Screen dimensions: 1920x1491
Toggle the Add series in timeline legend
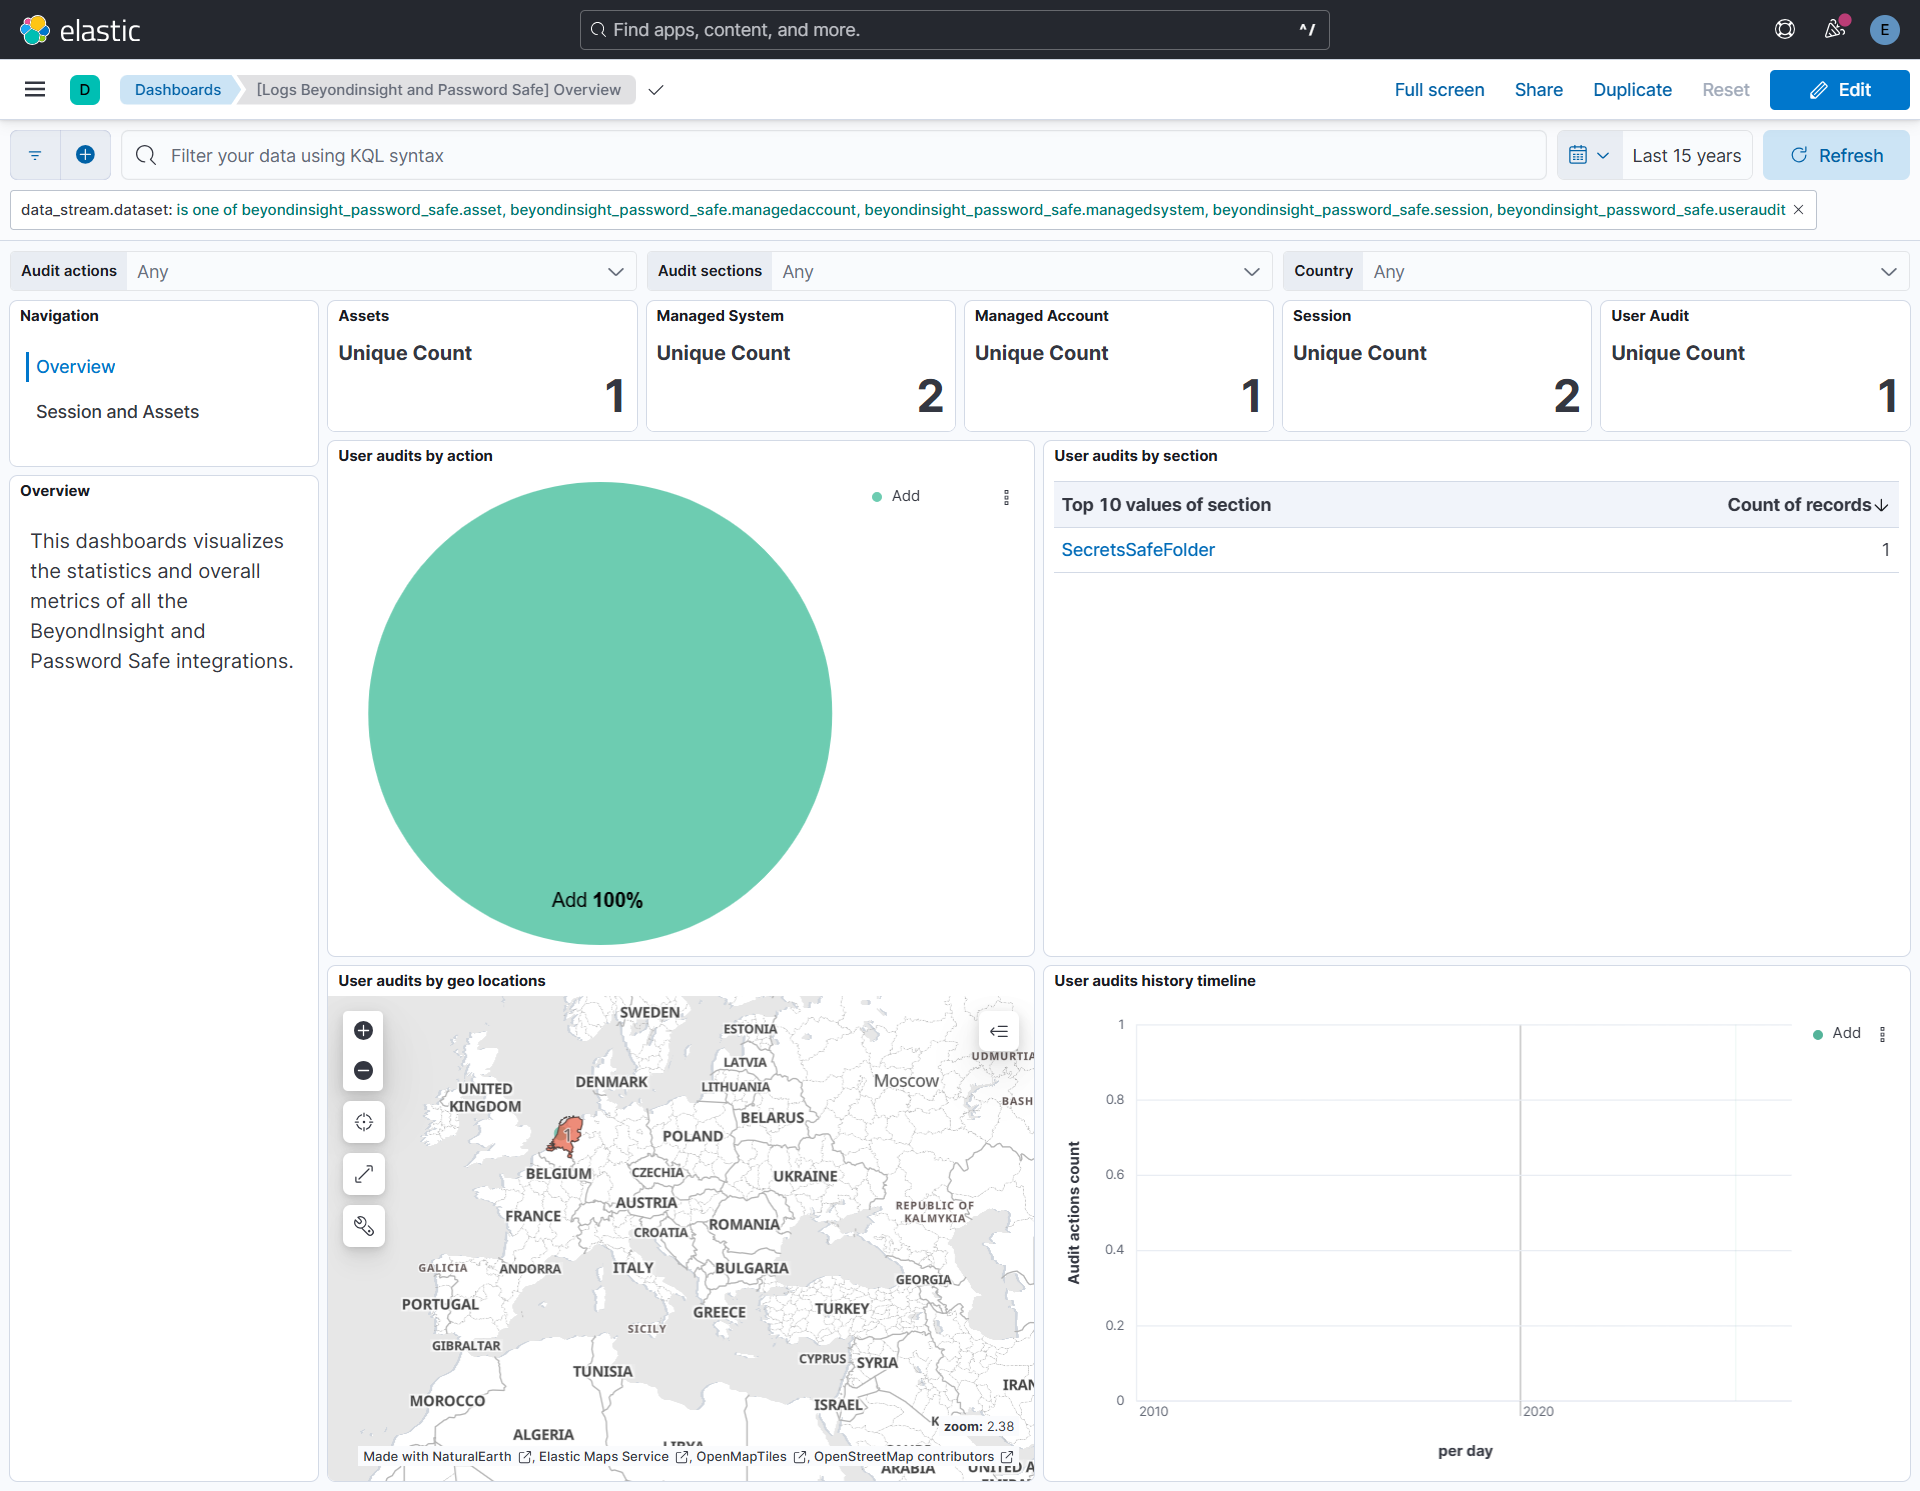tap(1845, 1033)
